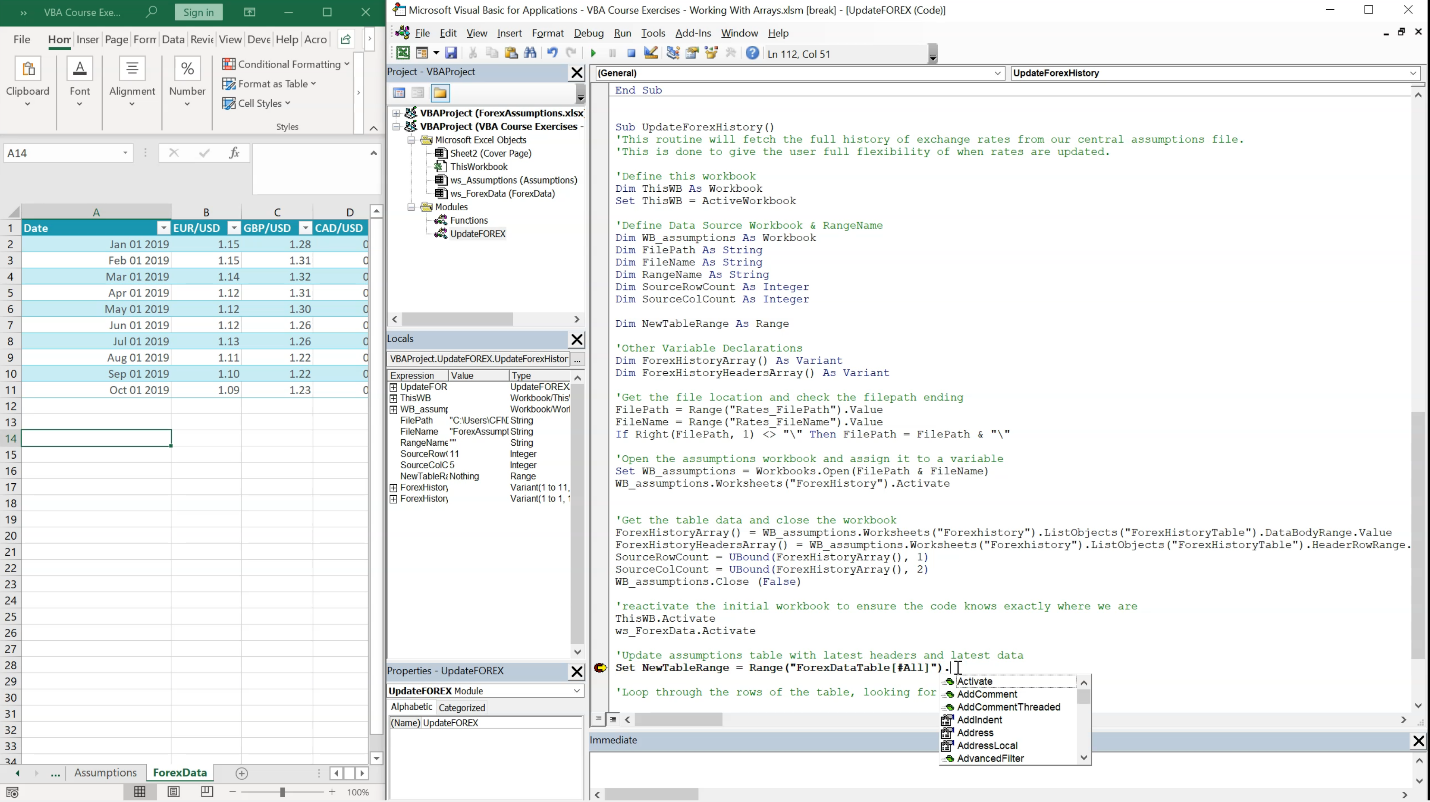Click the Excel zoom slider handle

point(282,791)
